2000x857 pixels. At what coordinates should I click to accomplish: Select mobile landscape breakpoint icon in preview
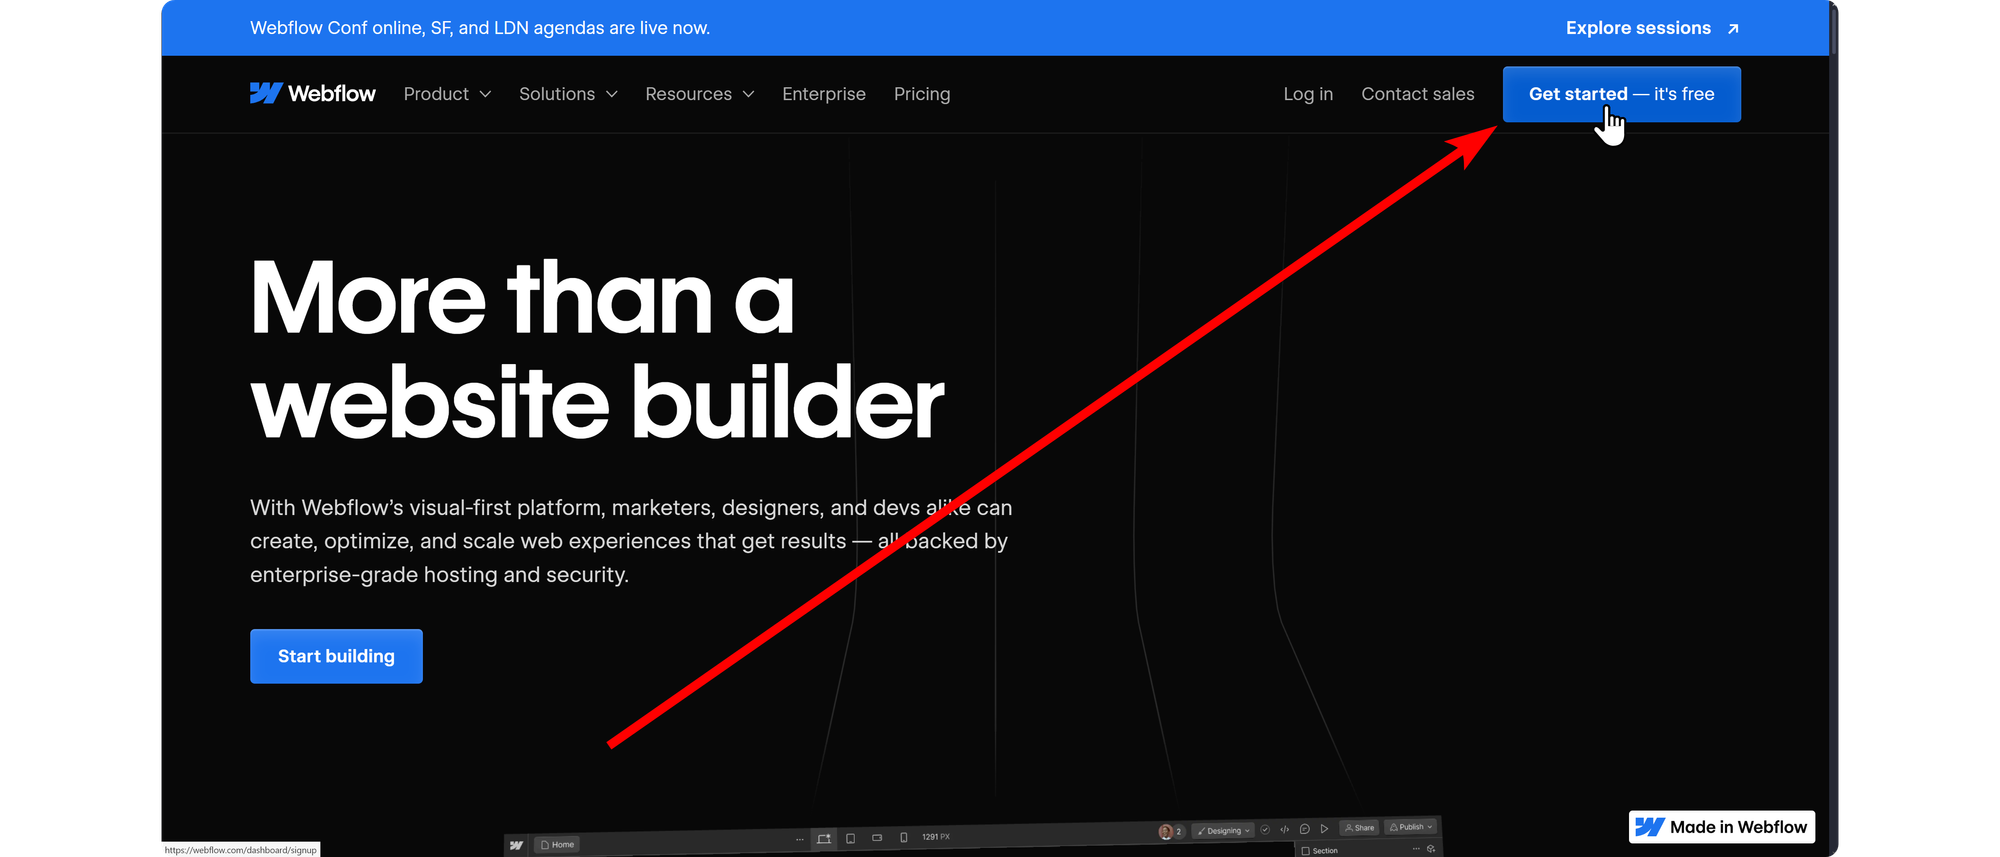coord(877,838)
